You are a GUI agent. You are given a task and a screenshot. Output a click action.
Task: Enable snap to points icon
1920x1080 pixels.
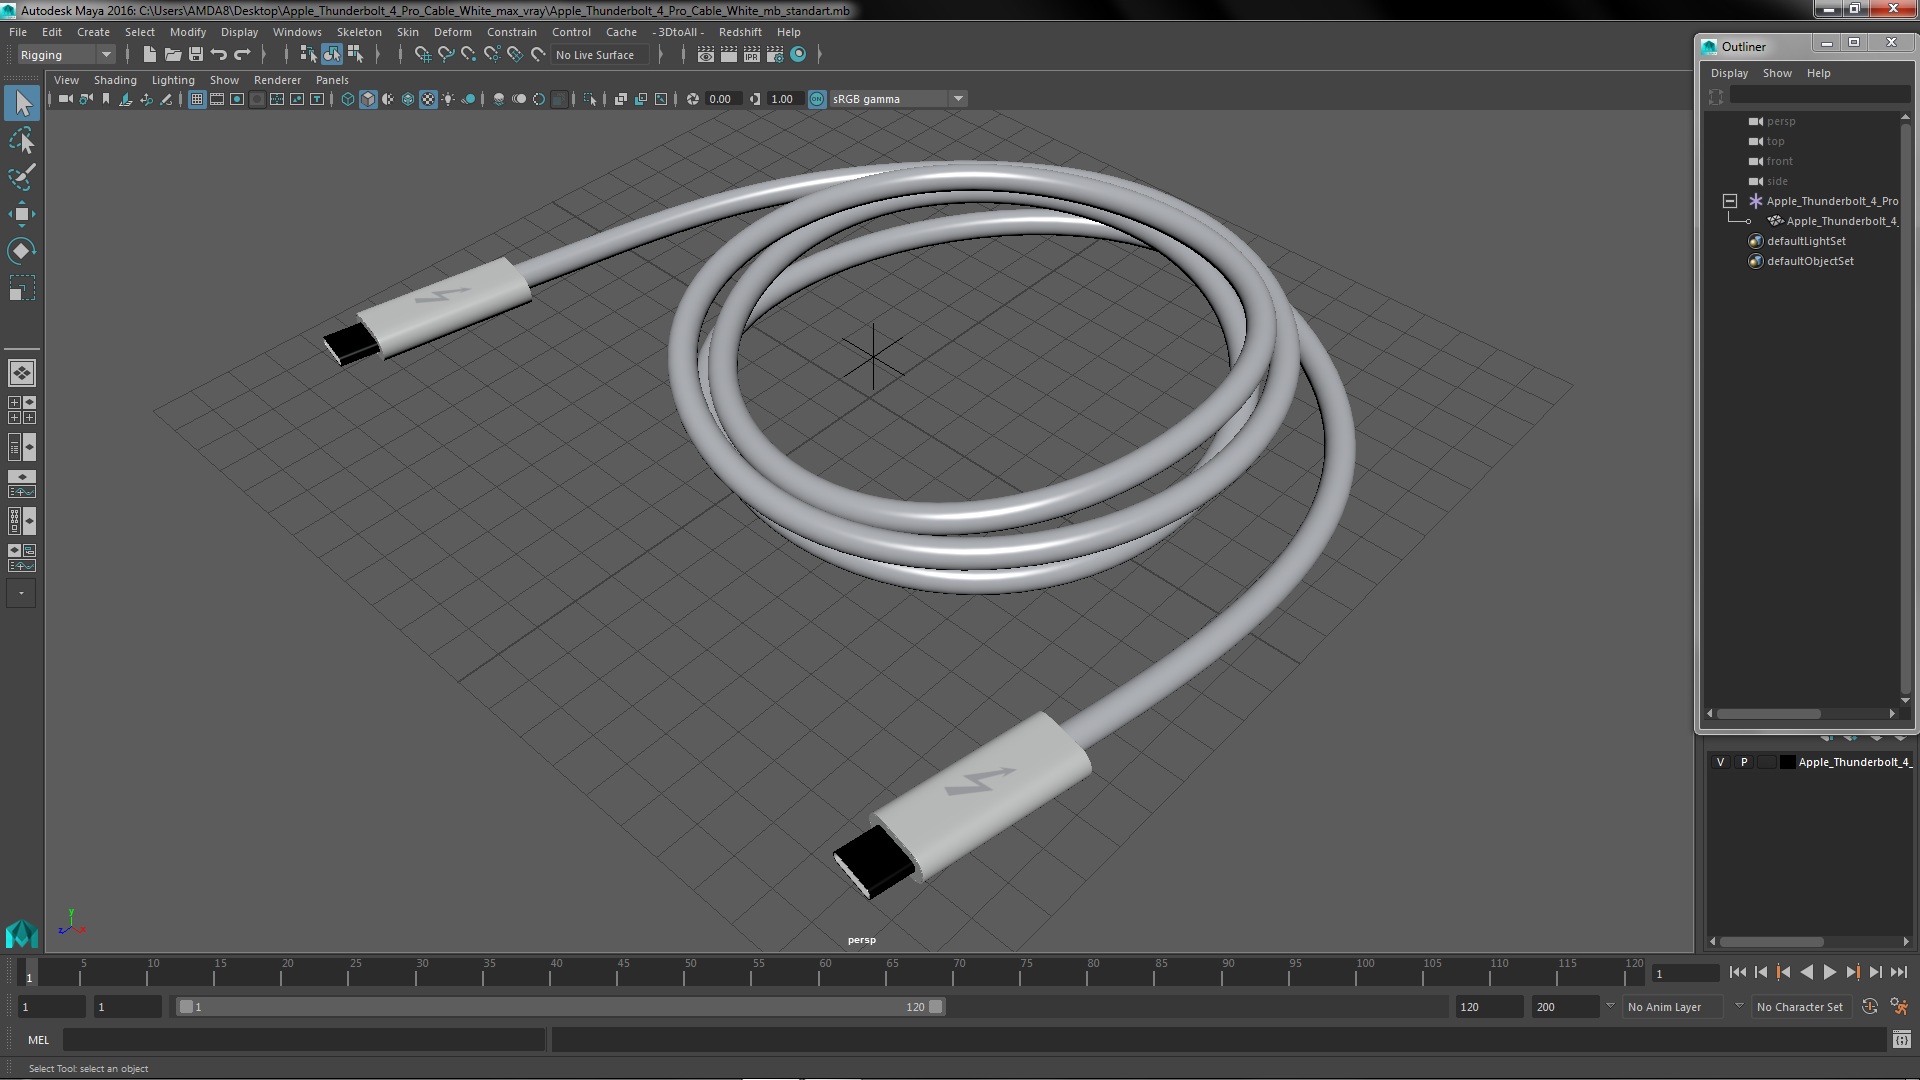click(469, 55)
